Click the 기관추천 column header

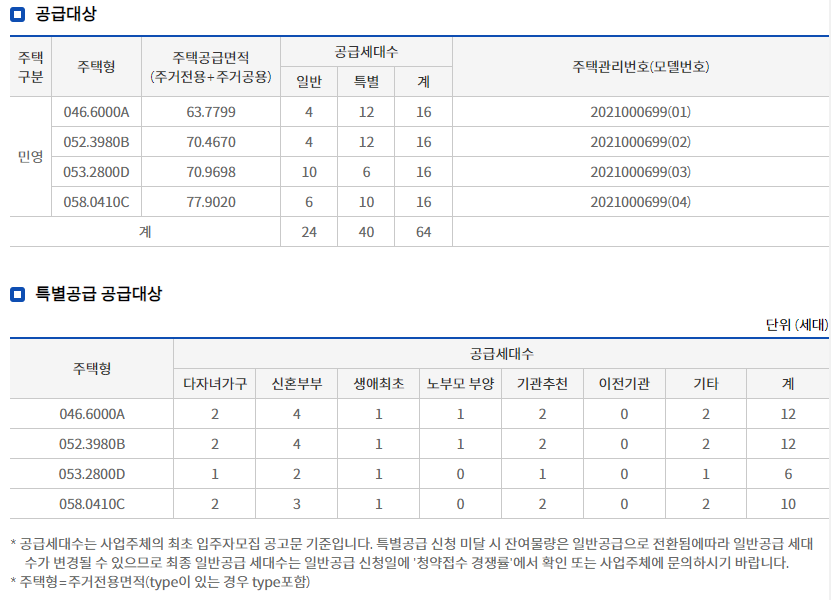(542, 384)
